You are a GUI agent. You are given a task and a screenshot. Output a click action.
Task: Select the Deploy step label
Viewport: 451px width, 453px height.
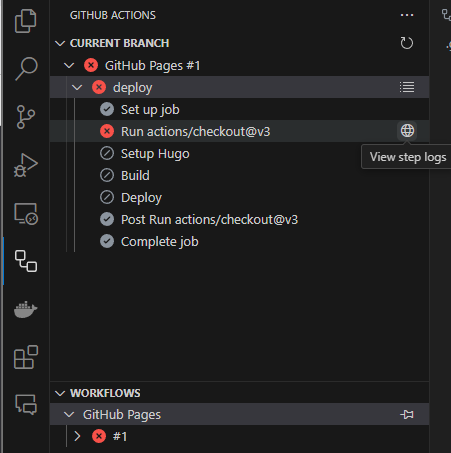click(141, 198)
